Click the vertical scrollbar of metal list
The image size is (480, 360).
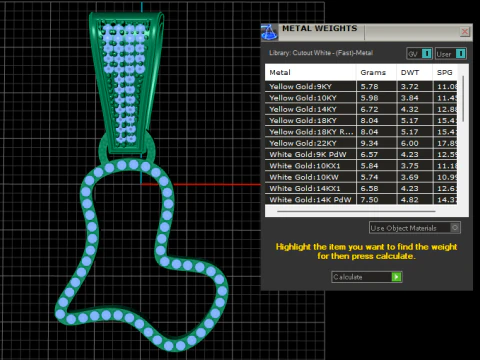[463, 99]
